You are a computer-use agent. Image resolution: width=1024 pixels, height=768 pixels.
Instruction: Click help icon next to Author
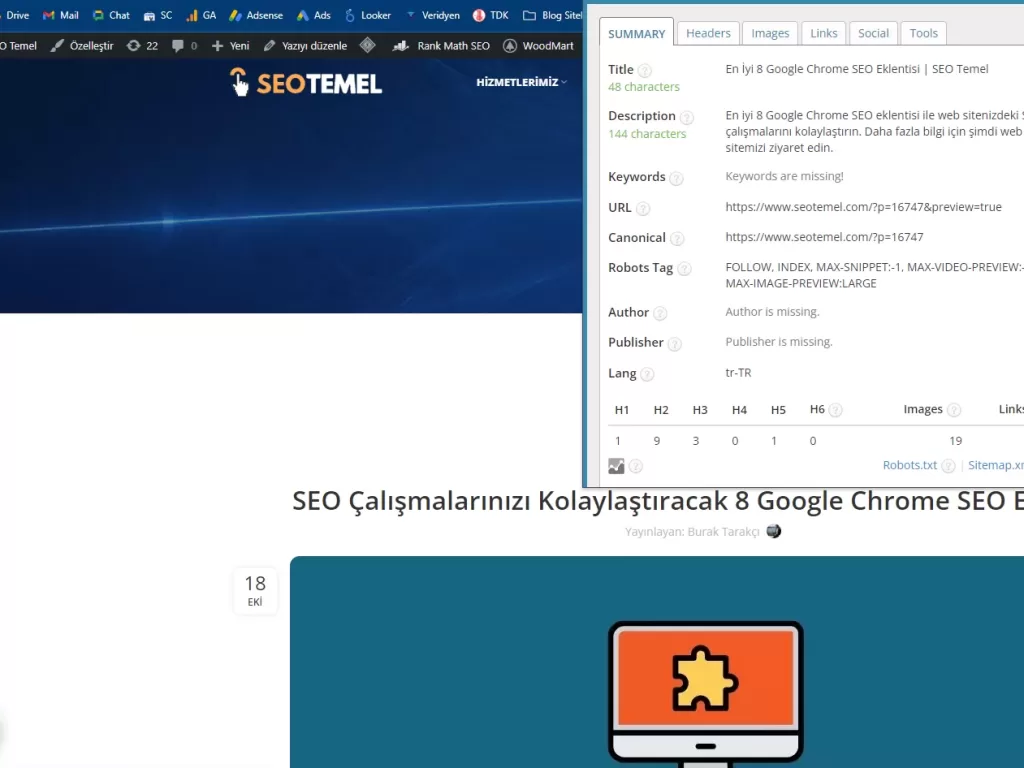pyautogui.click(x=660, y=314)
